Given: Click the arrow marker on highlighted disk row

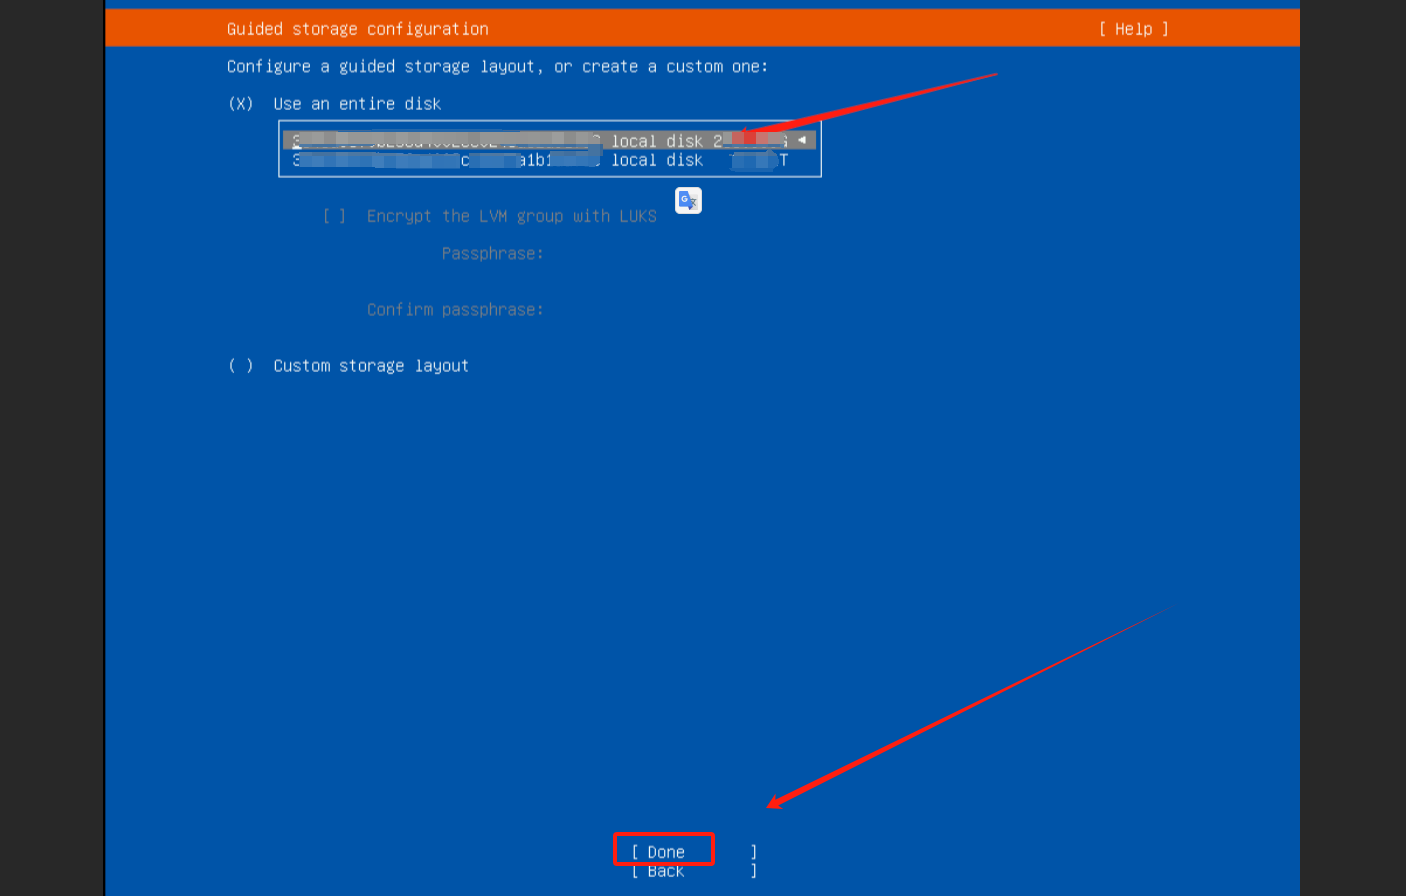Looking at the screenshot, I should 802,140.
